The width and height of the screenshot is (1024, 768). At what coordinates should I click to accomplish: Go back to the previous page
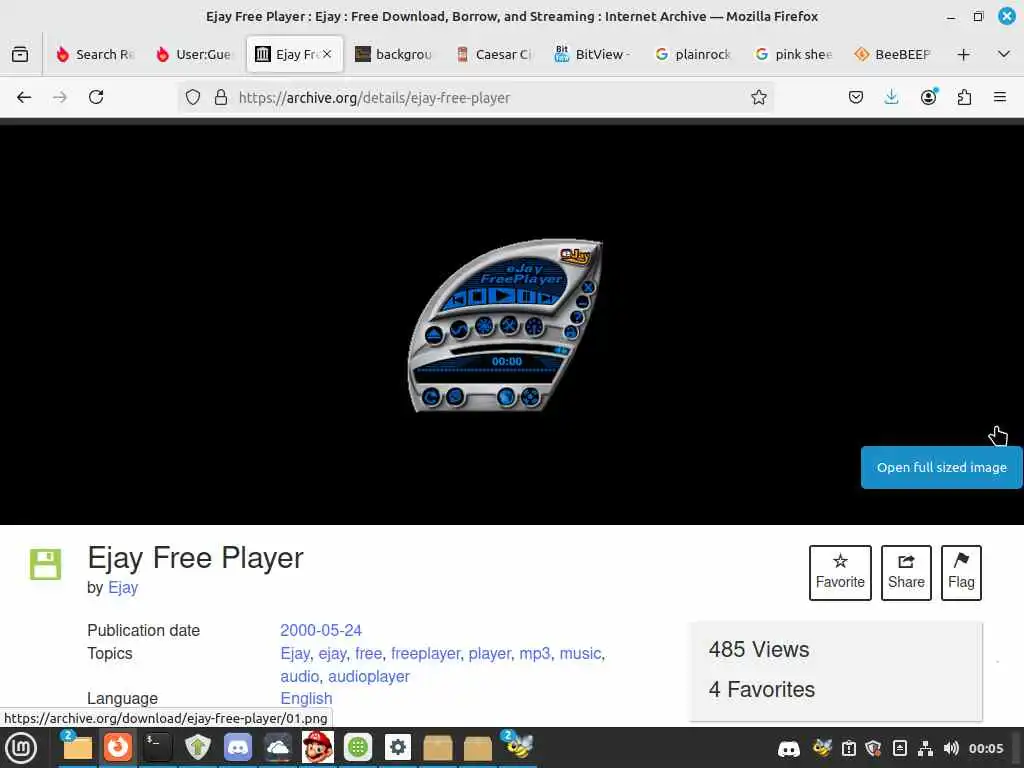(24, 97)
